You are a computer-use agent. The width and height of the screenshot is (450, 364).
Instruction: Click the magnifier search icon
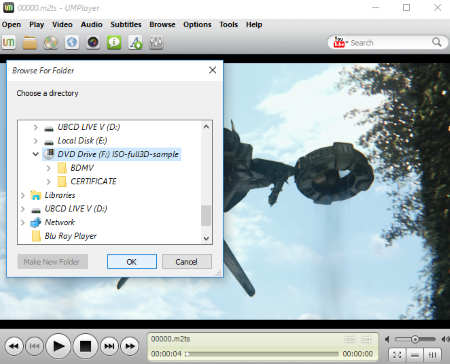coord(437,42)
